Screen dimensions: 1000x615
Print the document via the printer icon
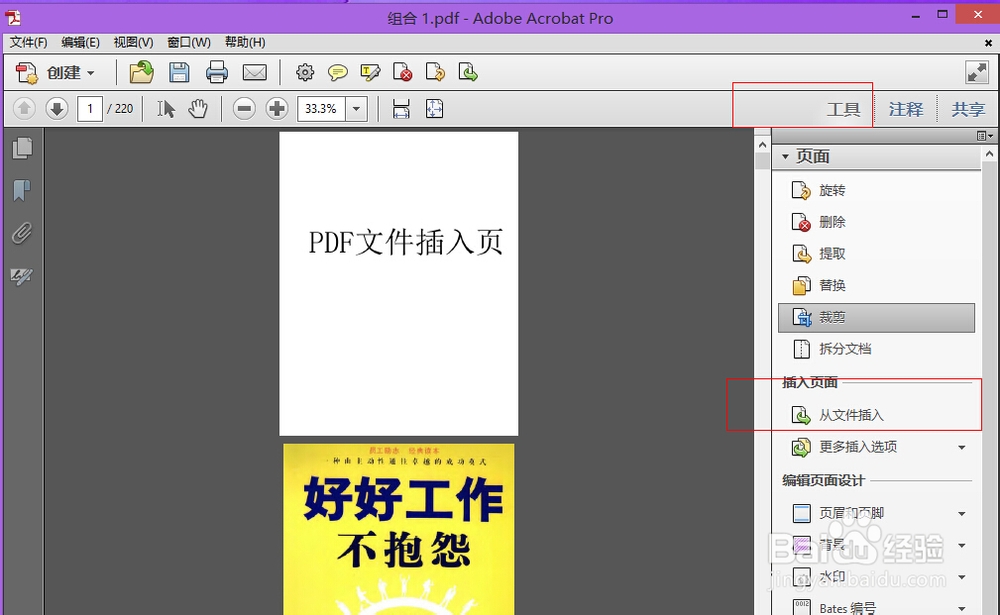[x=219, y=71]
